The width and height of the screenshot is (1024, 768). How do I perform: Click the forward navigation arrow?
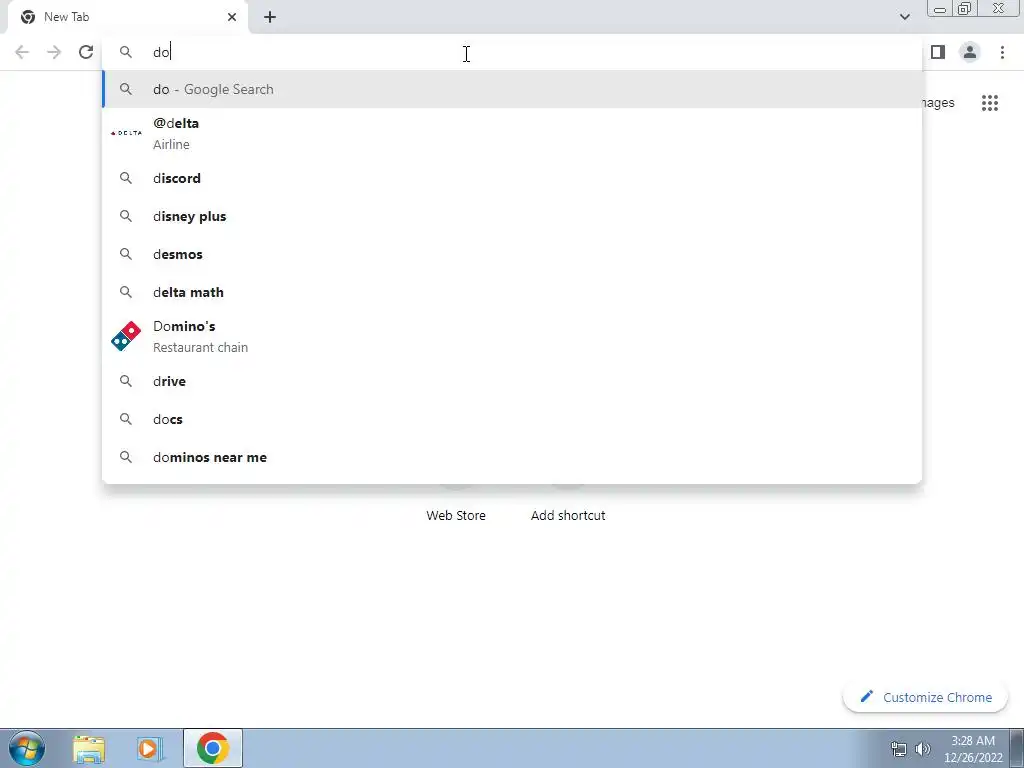coord(54,52)
